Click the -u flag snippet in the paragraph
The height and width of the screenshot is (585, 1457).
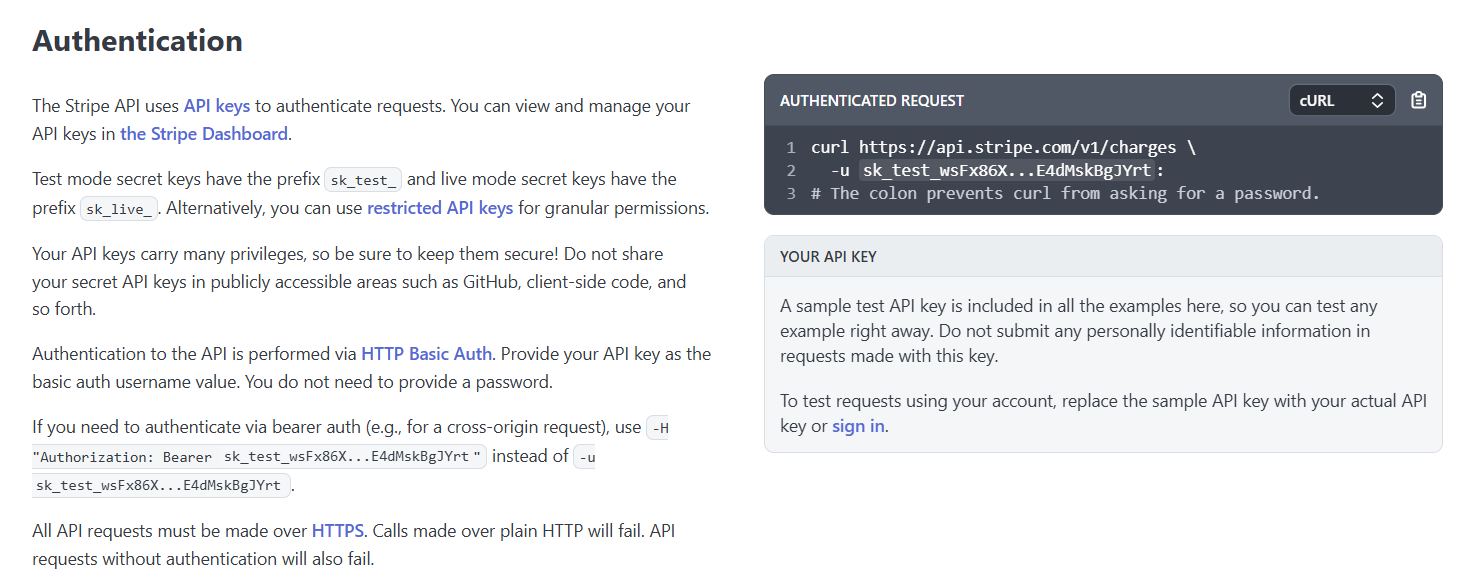pos(584,457)
